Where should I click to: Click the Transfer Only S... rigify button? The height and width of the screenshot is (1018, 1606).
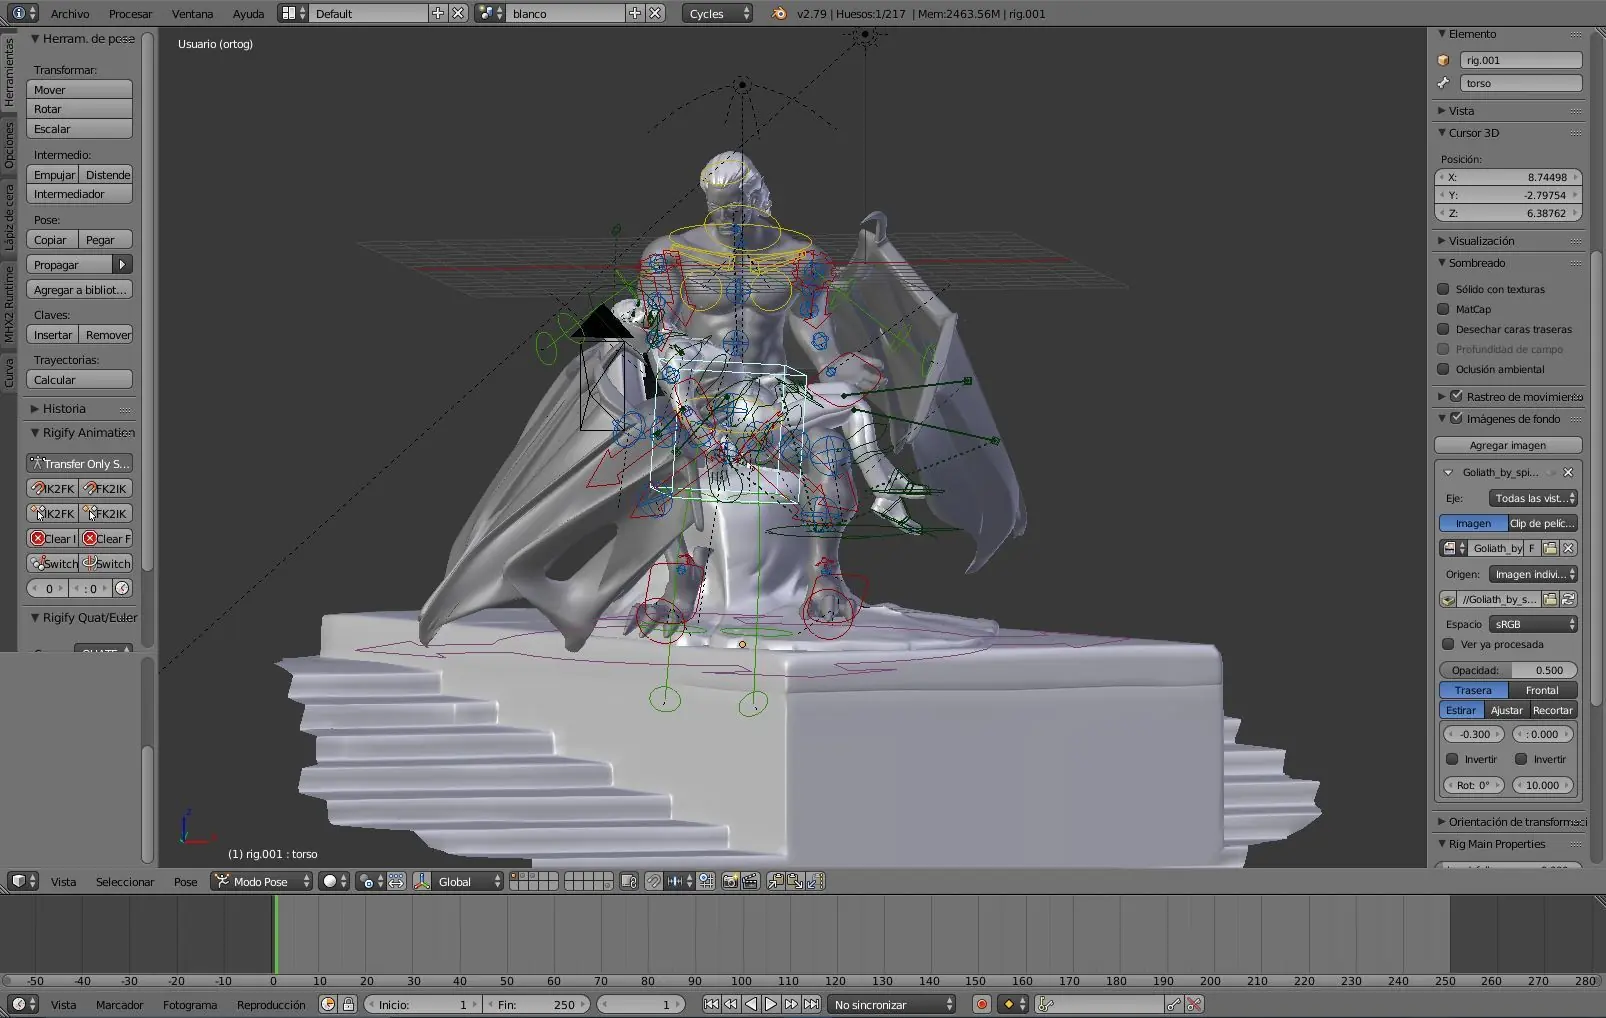[x=79, y=463]
